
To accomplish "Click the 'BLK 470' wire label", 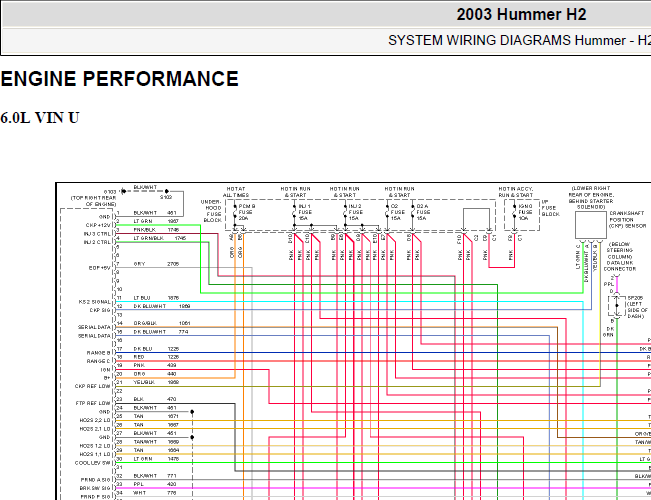I will 155,399.
